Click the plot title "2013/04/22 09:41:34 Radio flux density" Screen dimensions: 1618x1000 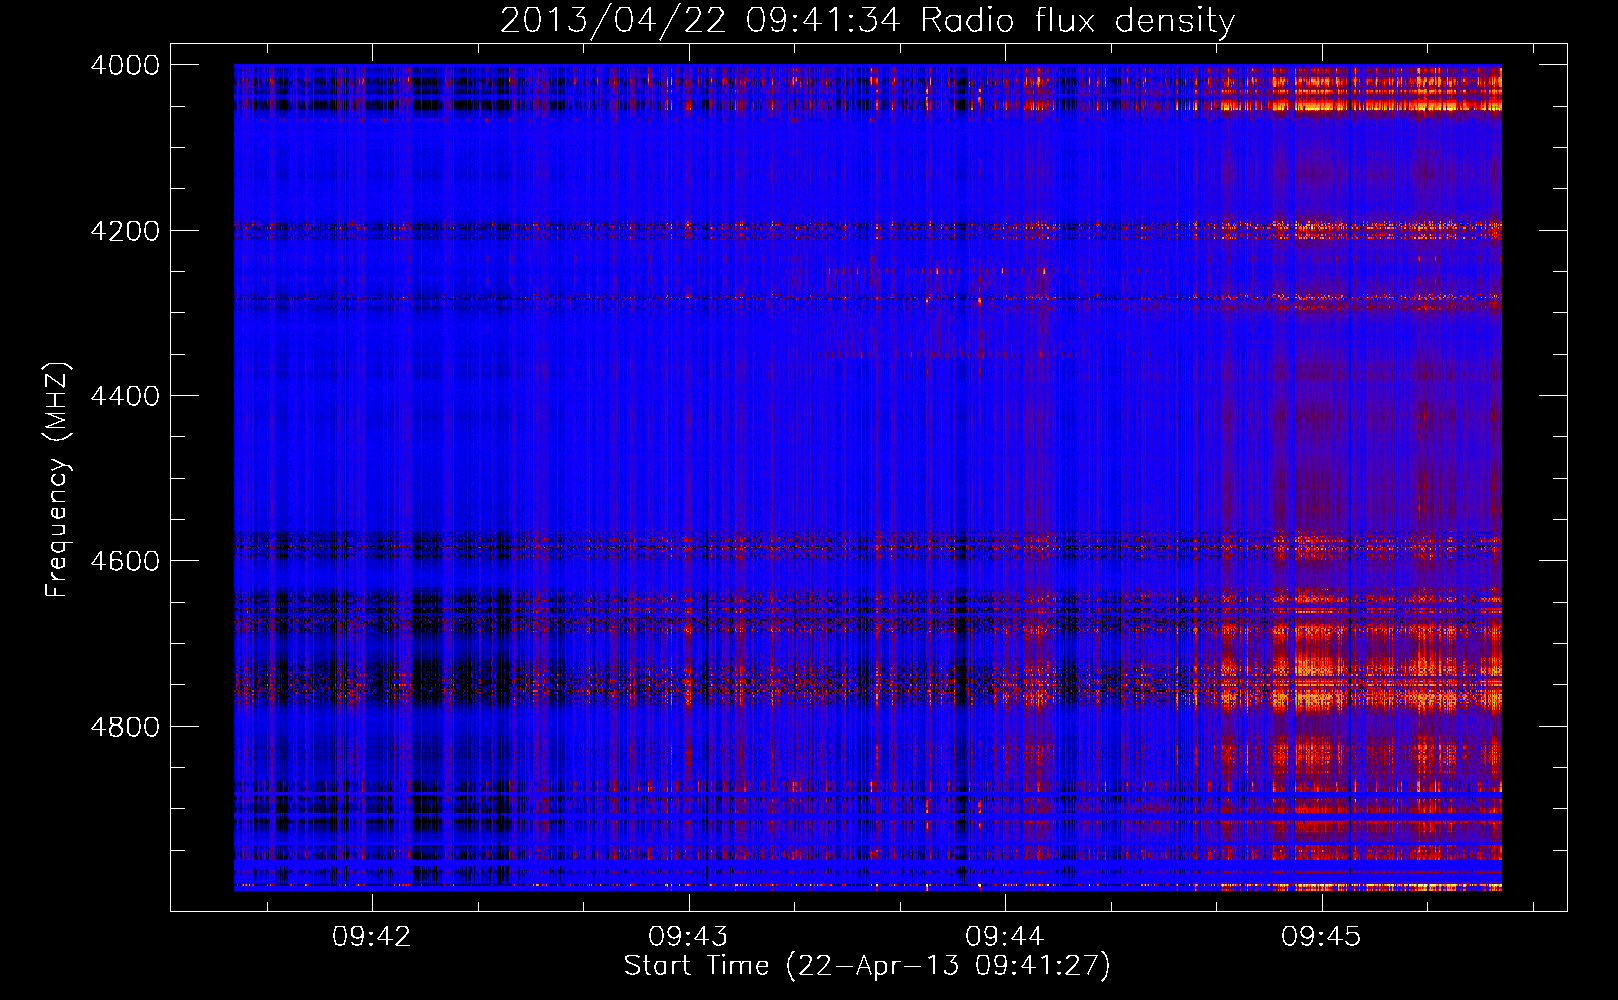[x=867, y=21]
